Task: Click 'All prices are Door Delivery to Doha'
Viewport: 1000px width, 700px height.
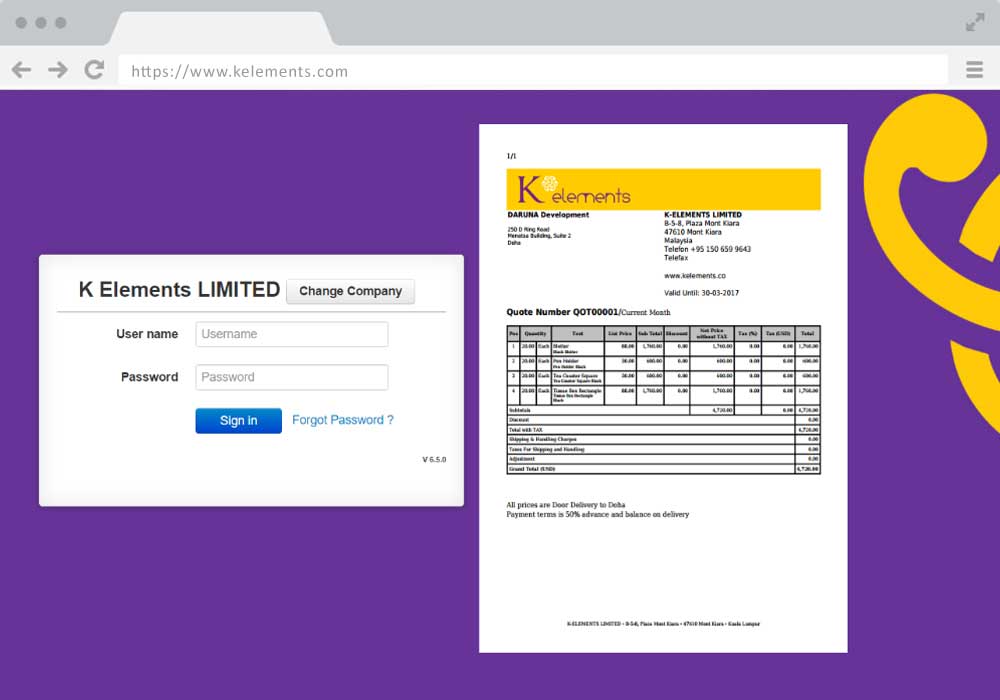Action: pos(566,505)
